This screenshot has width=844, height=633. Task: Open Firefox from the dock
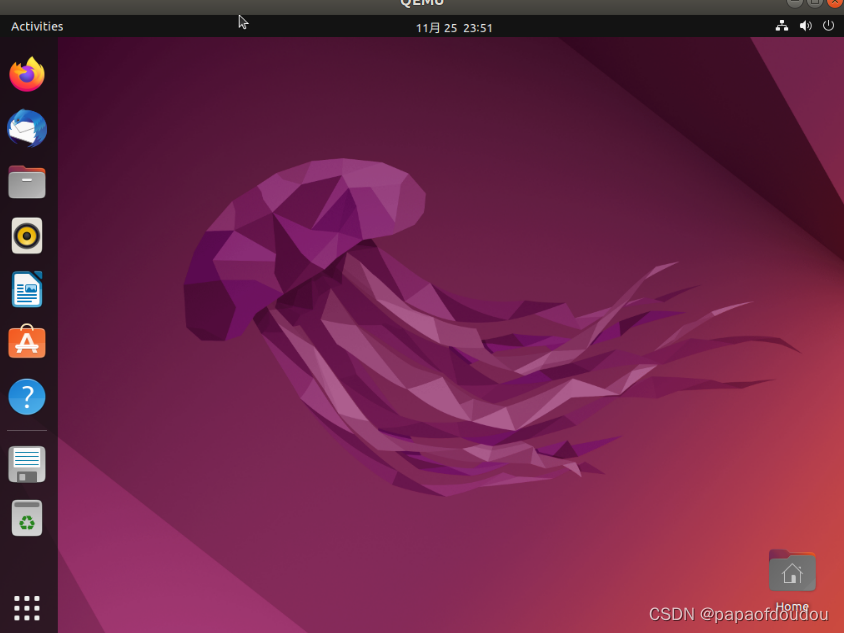point(27,74)
